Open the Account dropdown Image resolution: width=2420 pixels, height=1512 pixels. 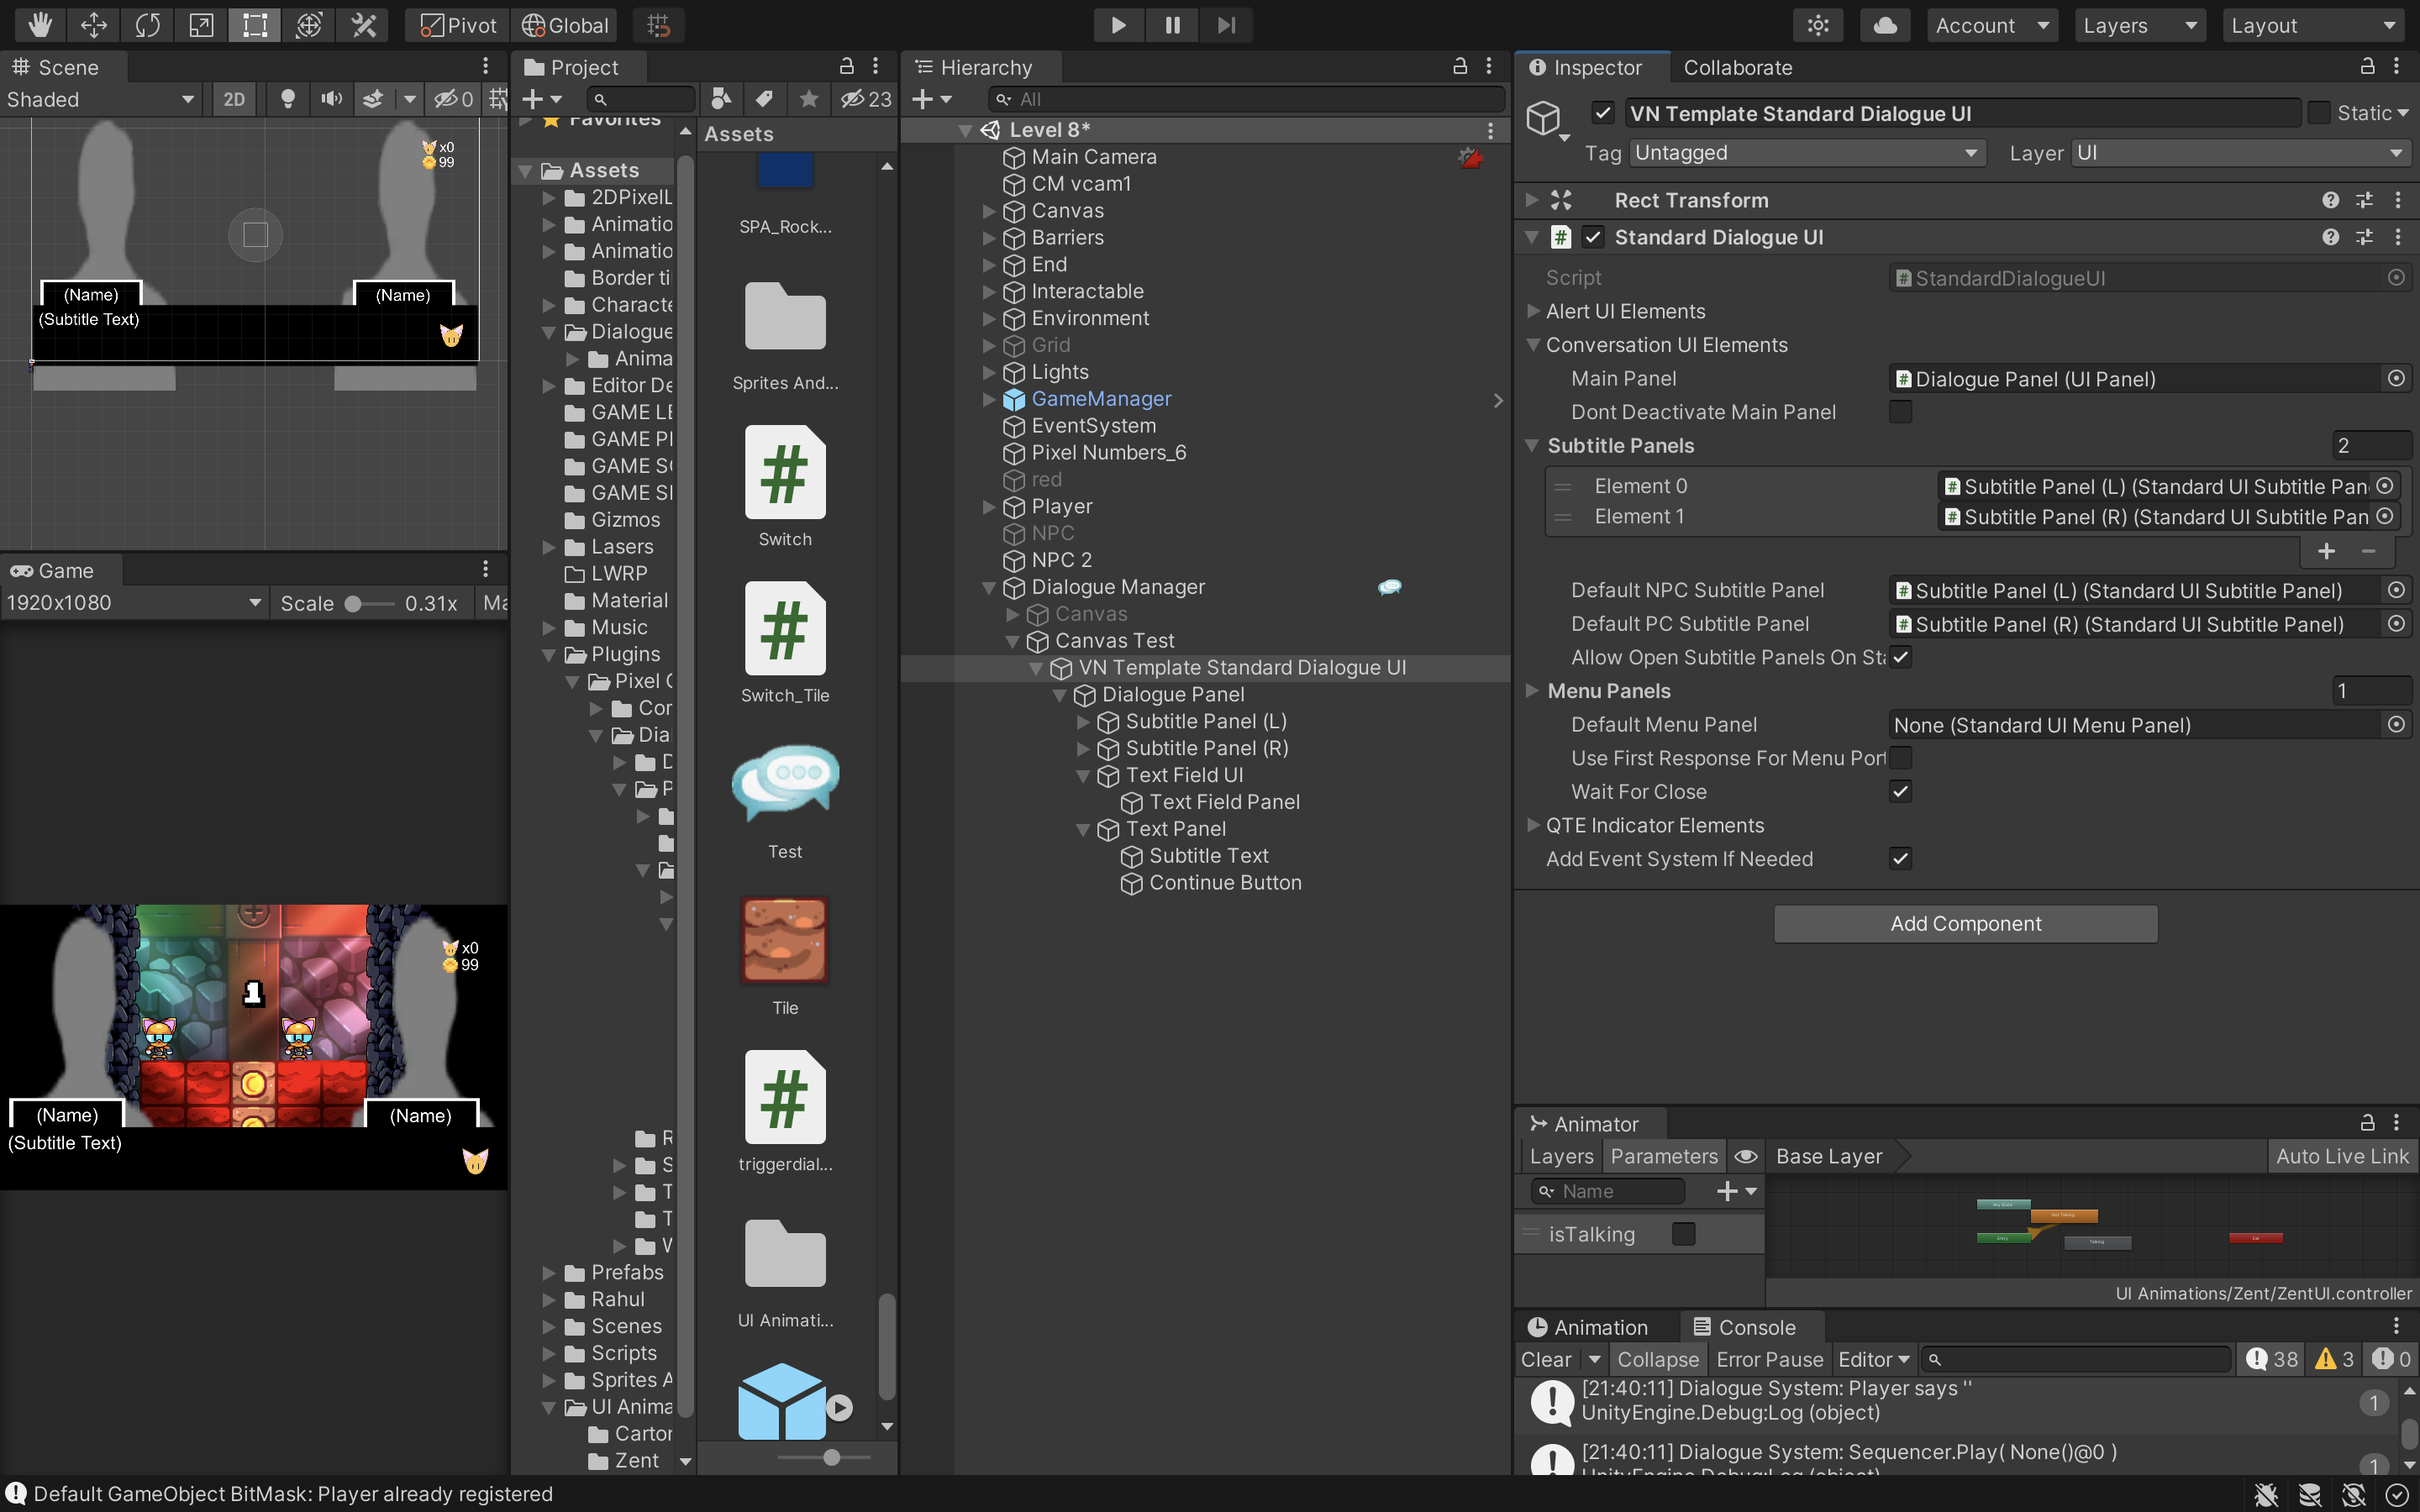(1991, 25)
